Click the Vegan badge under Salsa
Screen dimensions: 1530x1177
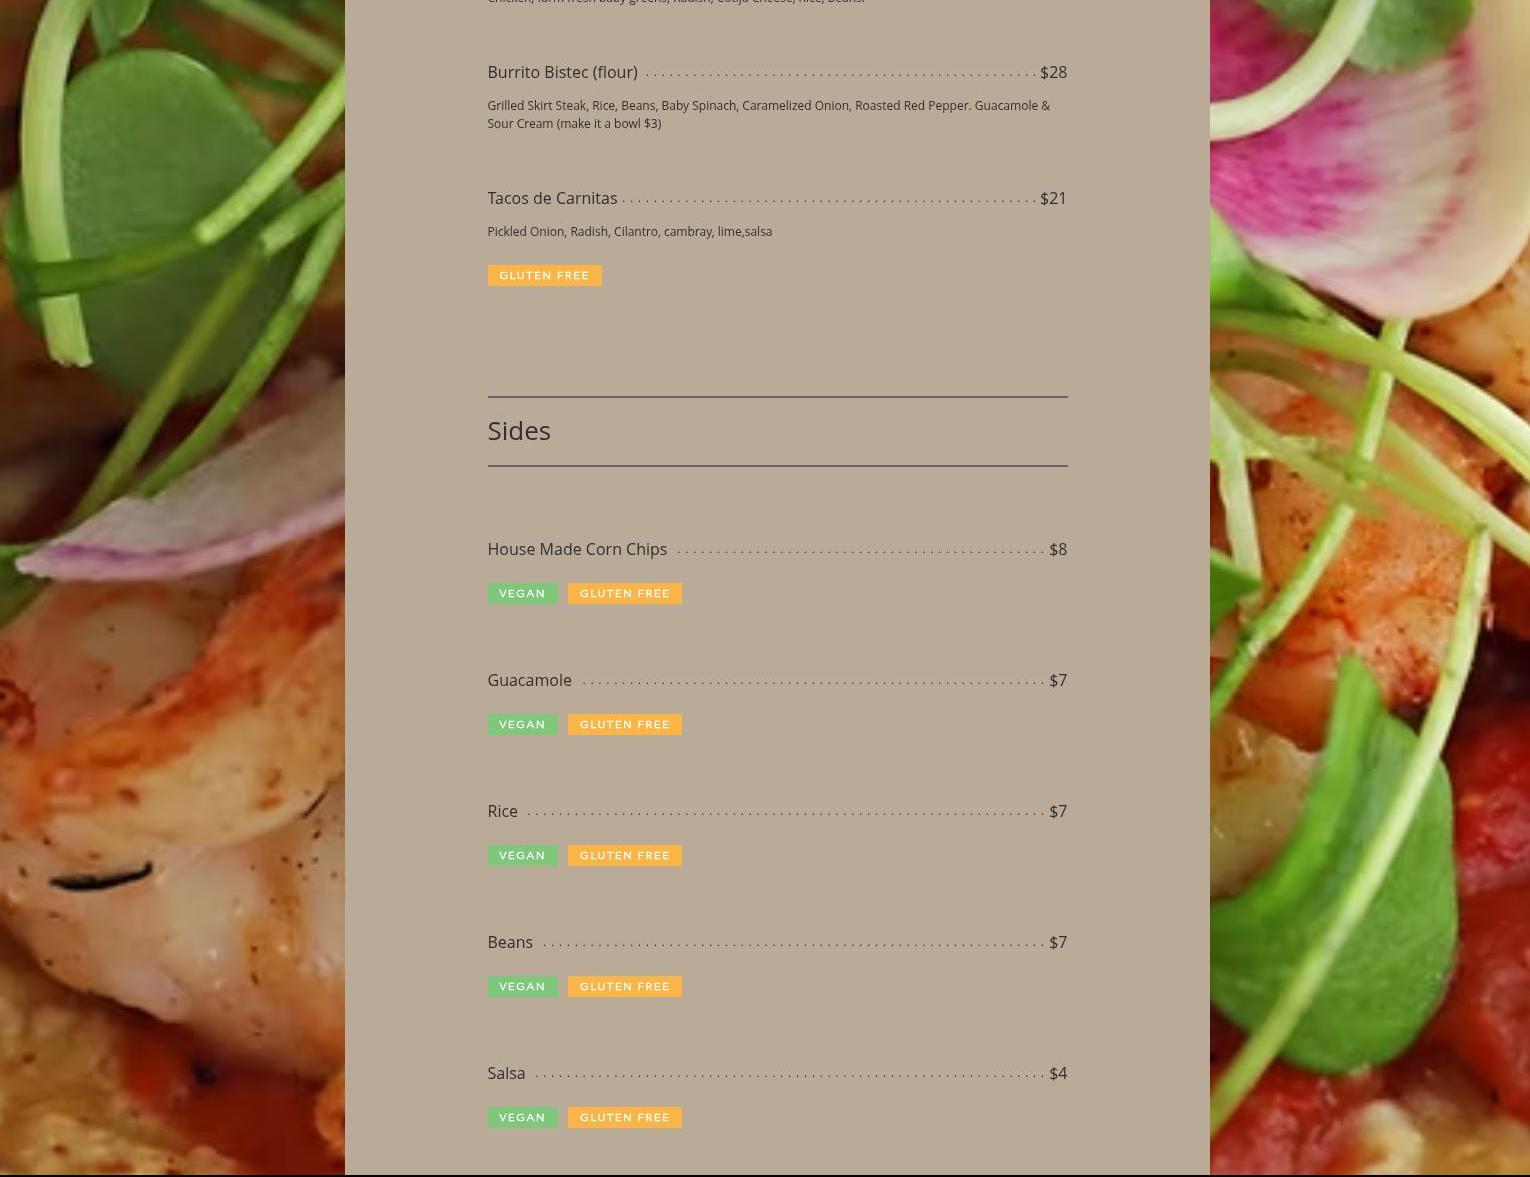[x=522, y=1117]
